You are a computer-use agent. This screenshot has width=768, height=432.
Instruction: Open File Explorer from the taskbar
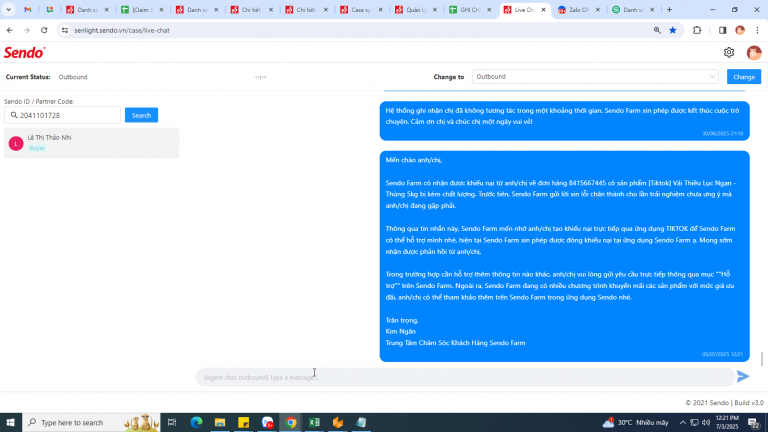[220, 422]
